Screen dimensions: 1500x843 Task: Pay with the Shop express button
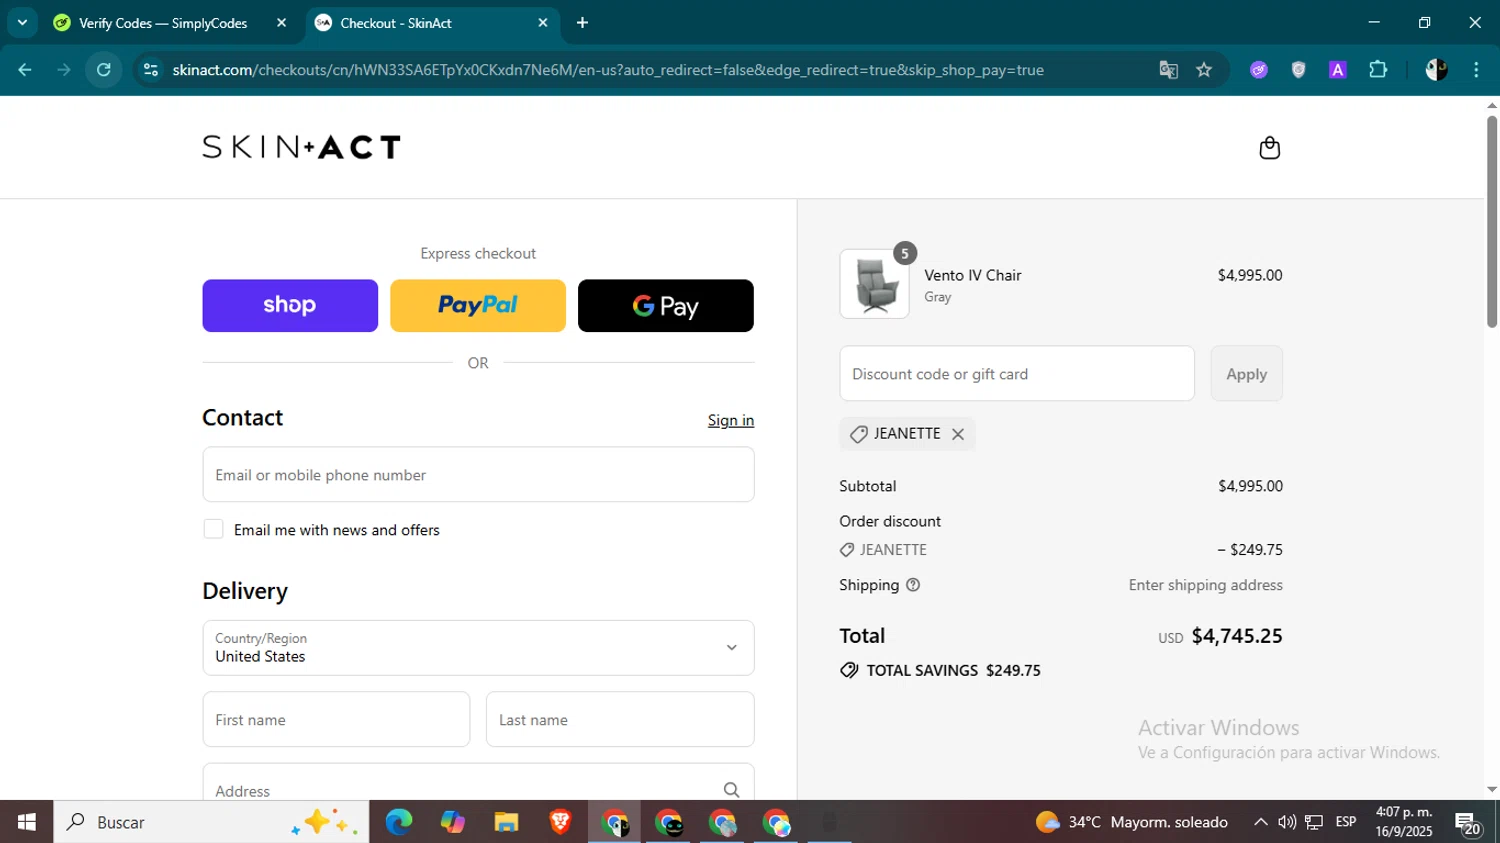click(x=290, y=306)
